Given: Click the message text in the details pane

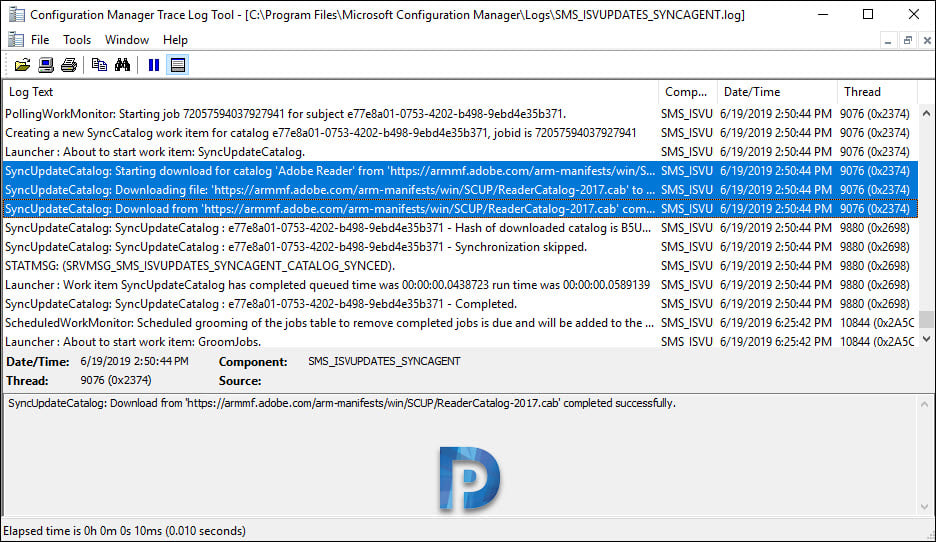Looking at the screenshot, I should (x=341, y=403).
